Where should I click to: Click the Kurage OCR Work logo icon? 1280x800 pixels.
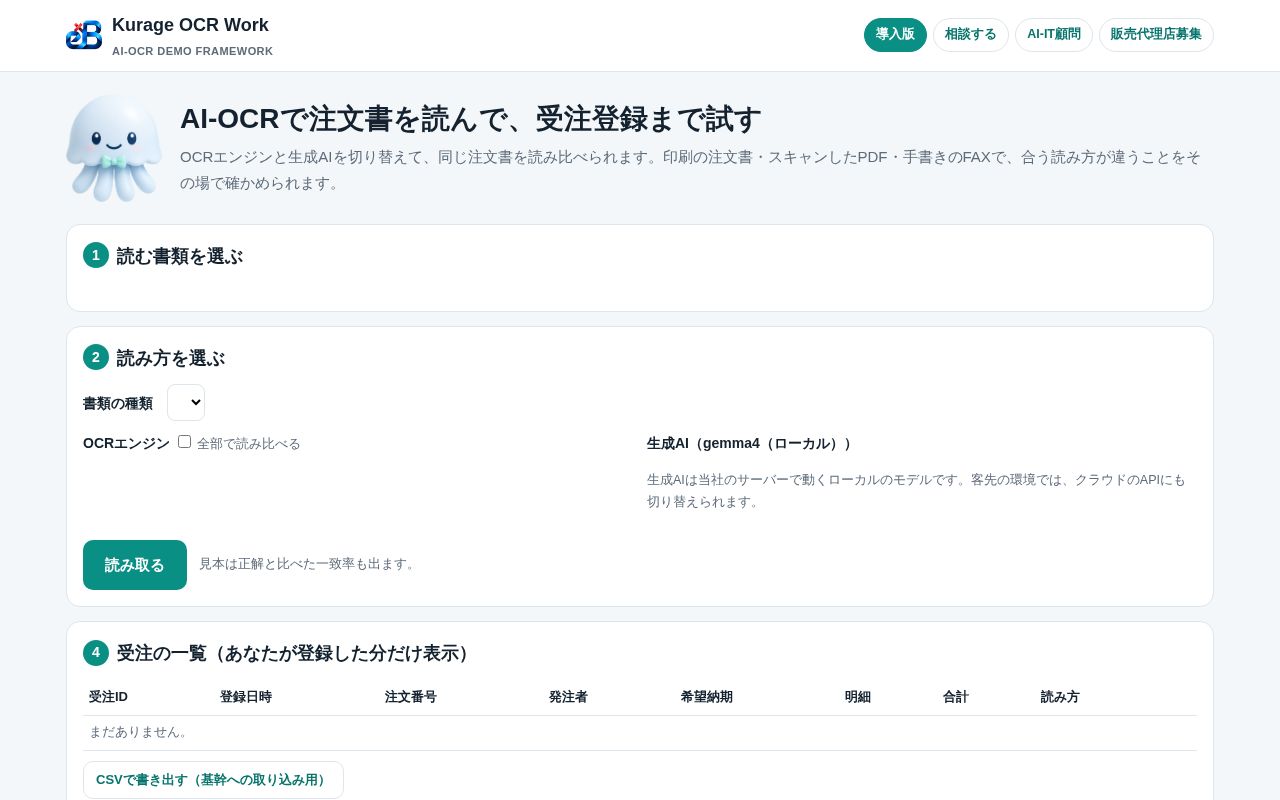point(84,35)
